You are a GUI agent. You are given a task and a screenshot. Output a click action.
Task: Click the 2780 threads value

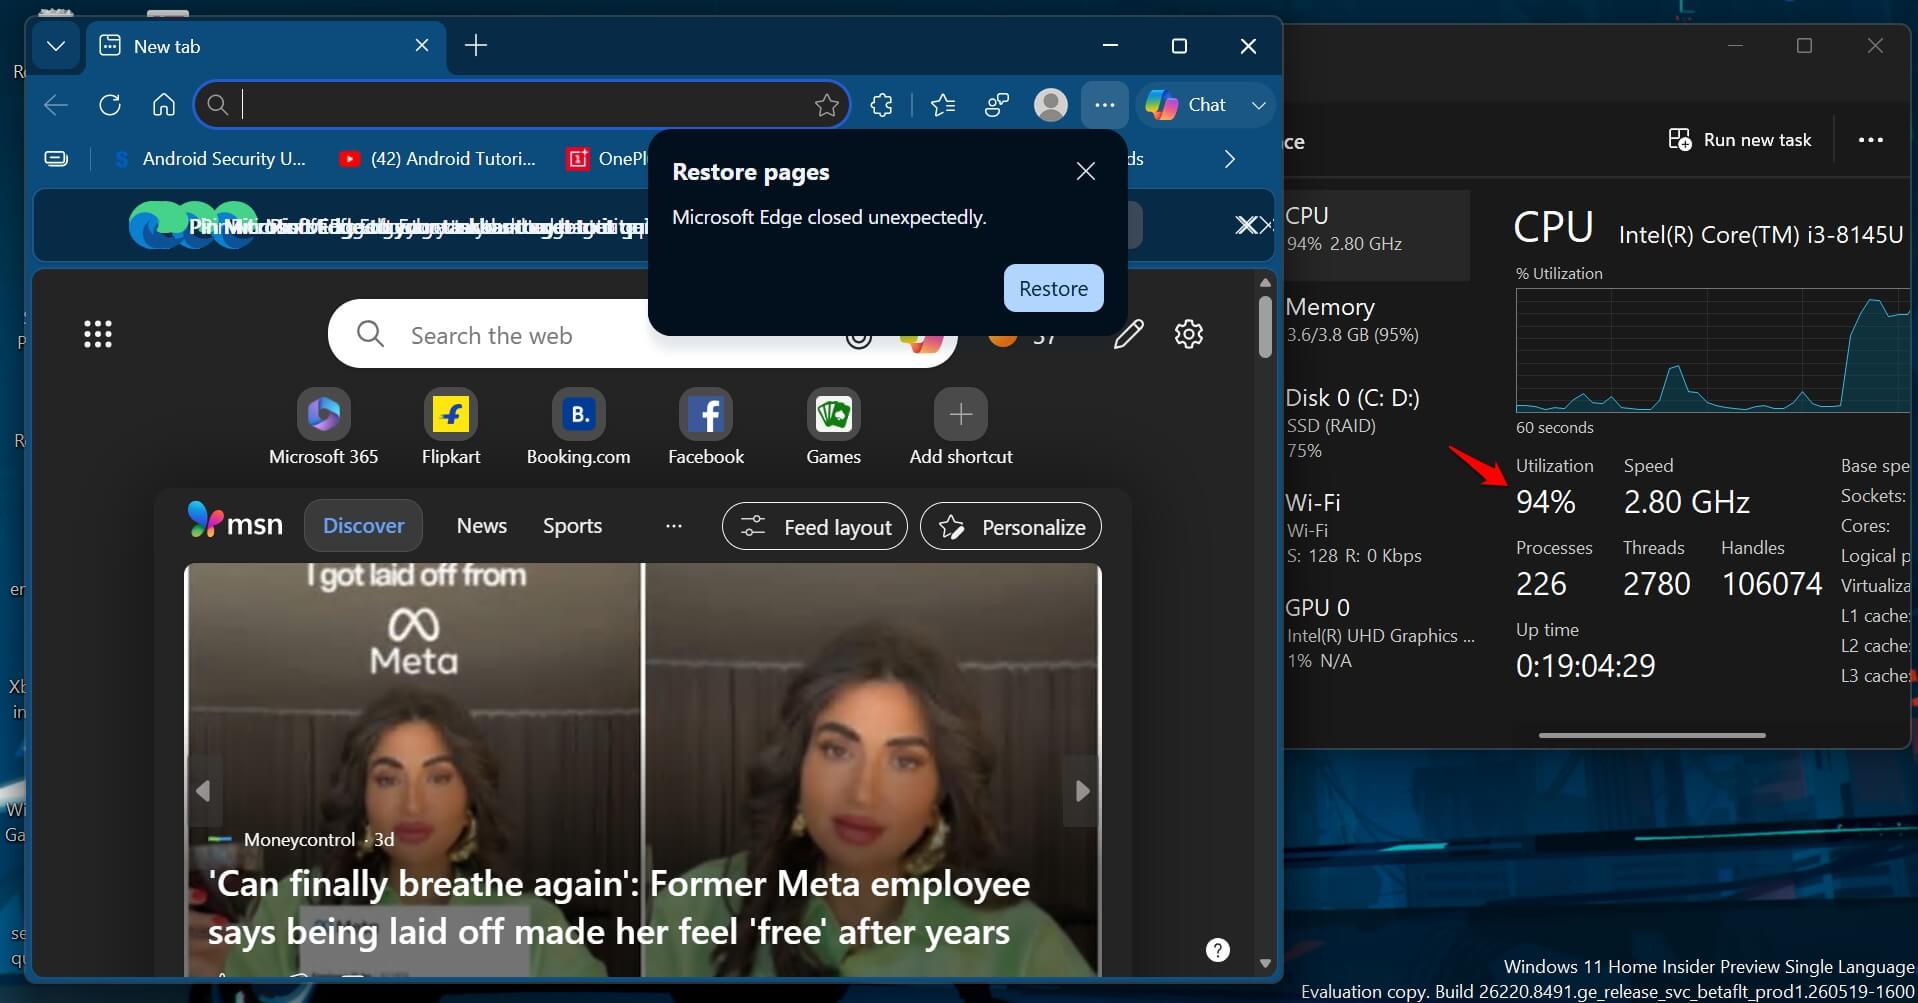[x=1656, y=584]
